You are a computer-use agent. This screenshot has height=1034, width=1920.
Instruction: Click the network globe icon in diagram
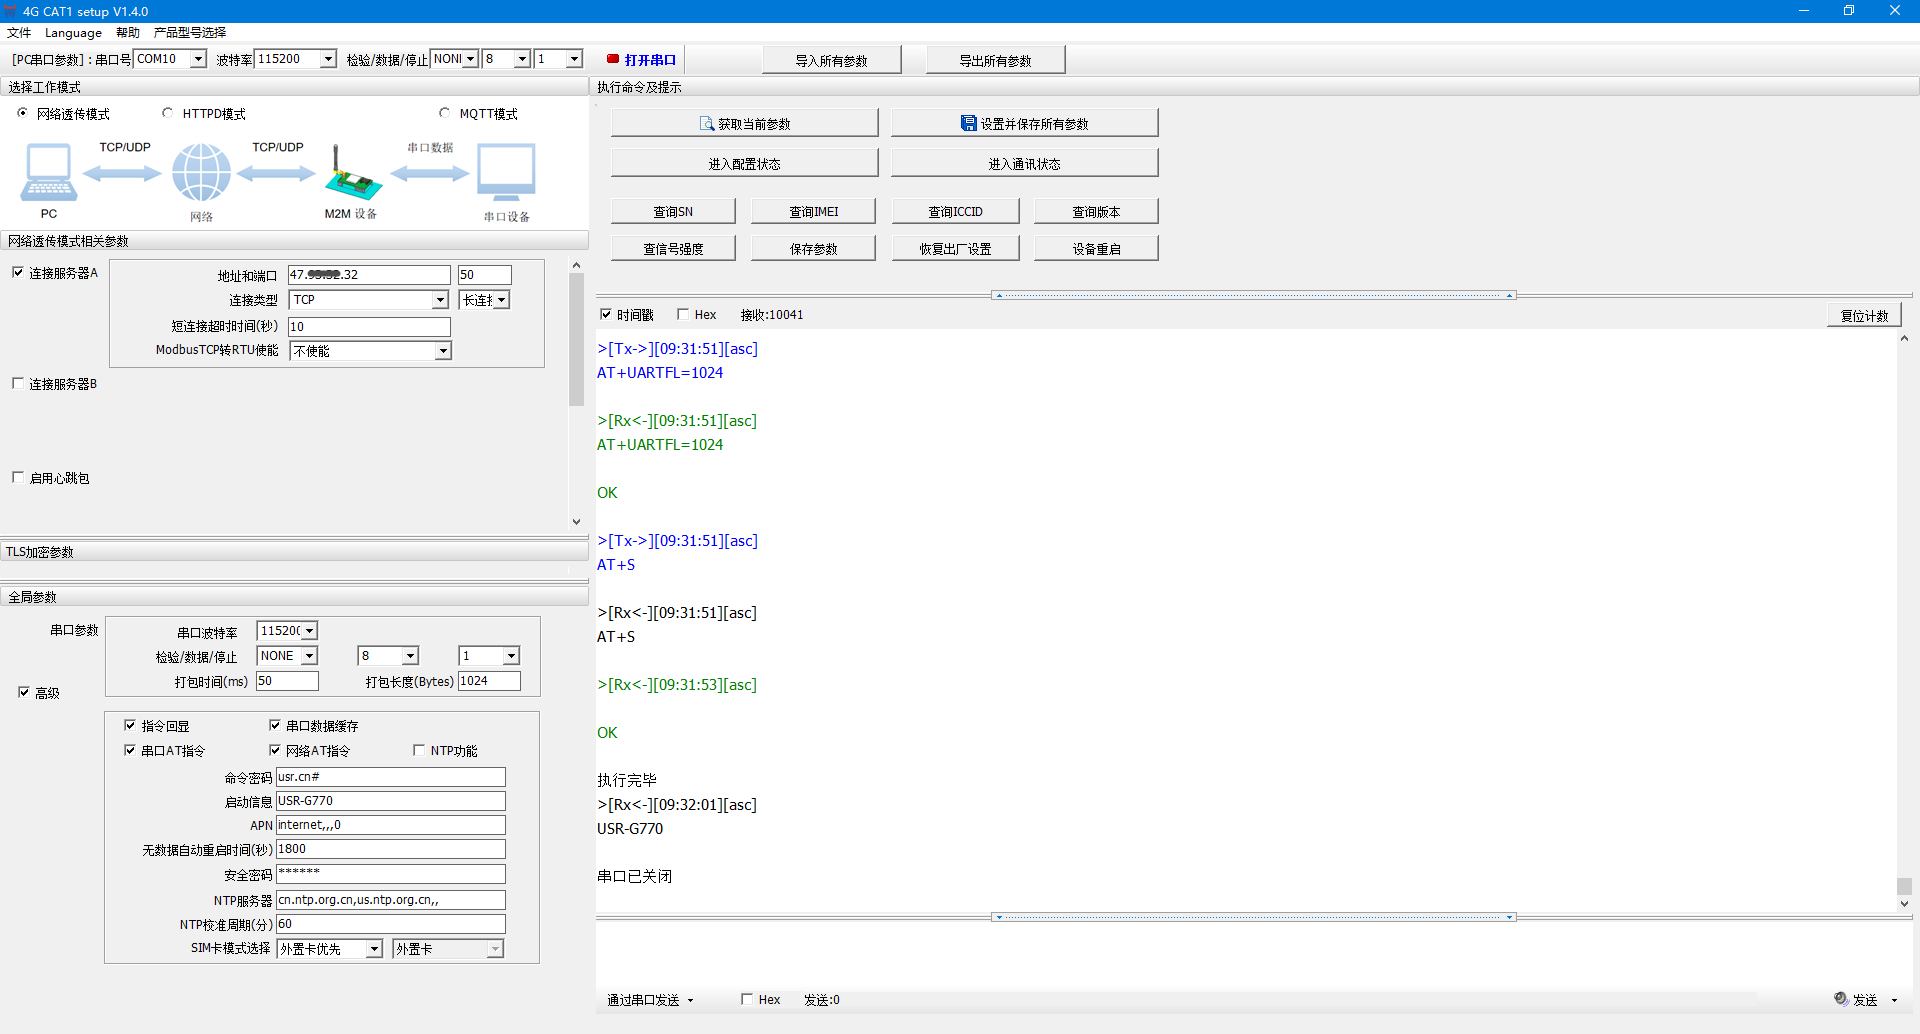click(x=201, y=173)
